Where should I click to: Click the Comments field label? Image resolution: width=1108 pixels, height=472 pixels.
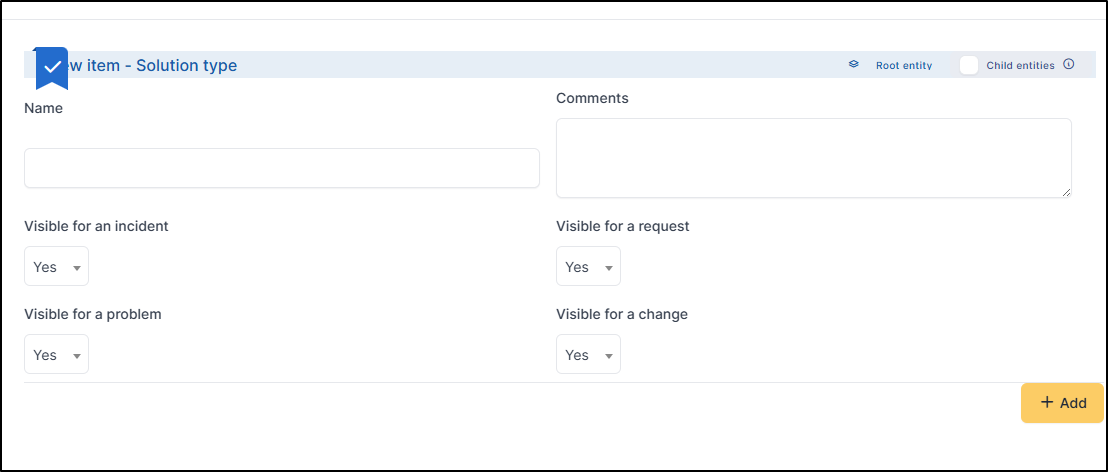[592, 98]
